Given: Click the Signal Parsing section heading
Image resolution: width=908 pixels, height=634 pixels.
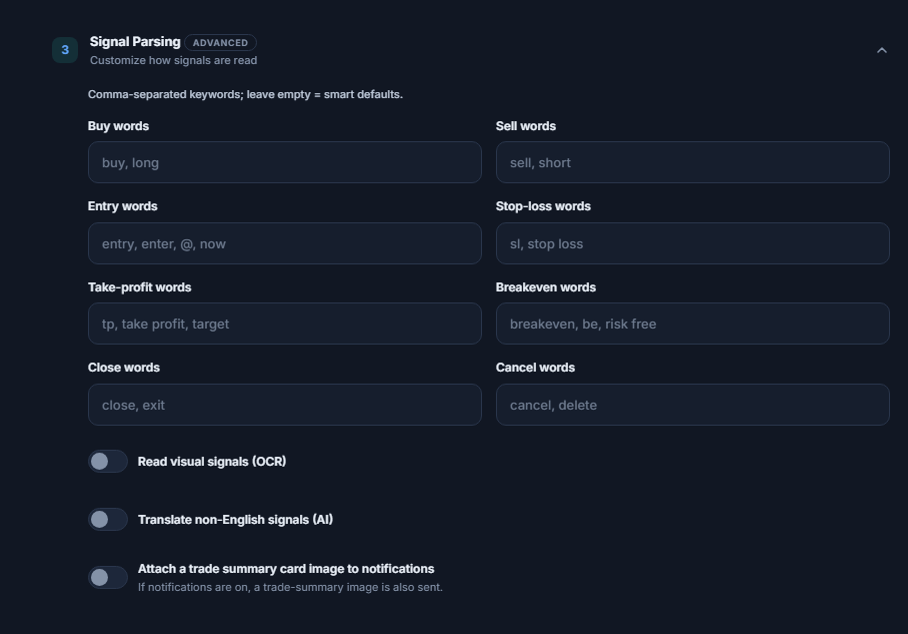Looking at the screenshot, I should point(135,42).
